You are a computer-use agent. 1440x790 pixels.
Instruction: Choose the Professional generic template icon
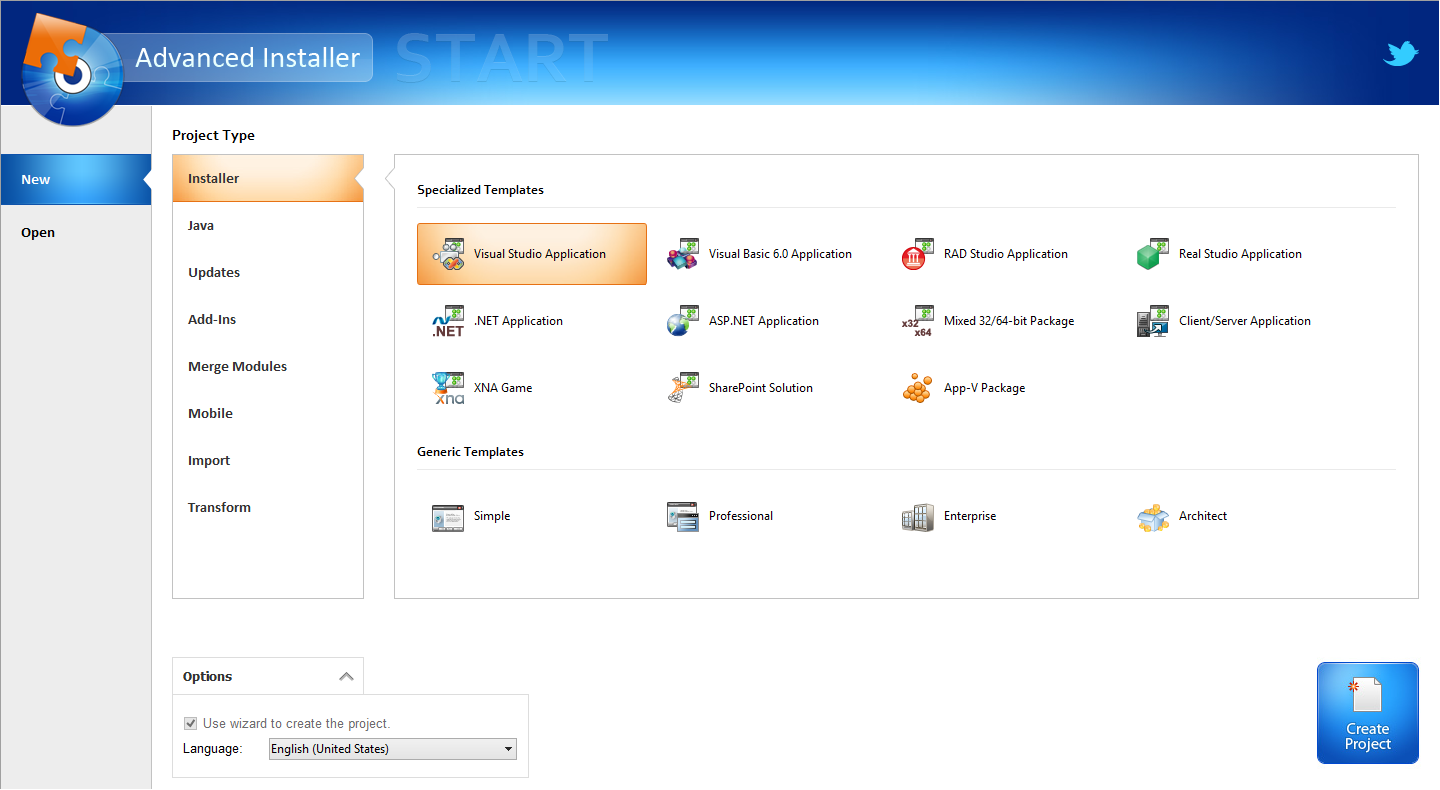pos(683,517)
